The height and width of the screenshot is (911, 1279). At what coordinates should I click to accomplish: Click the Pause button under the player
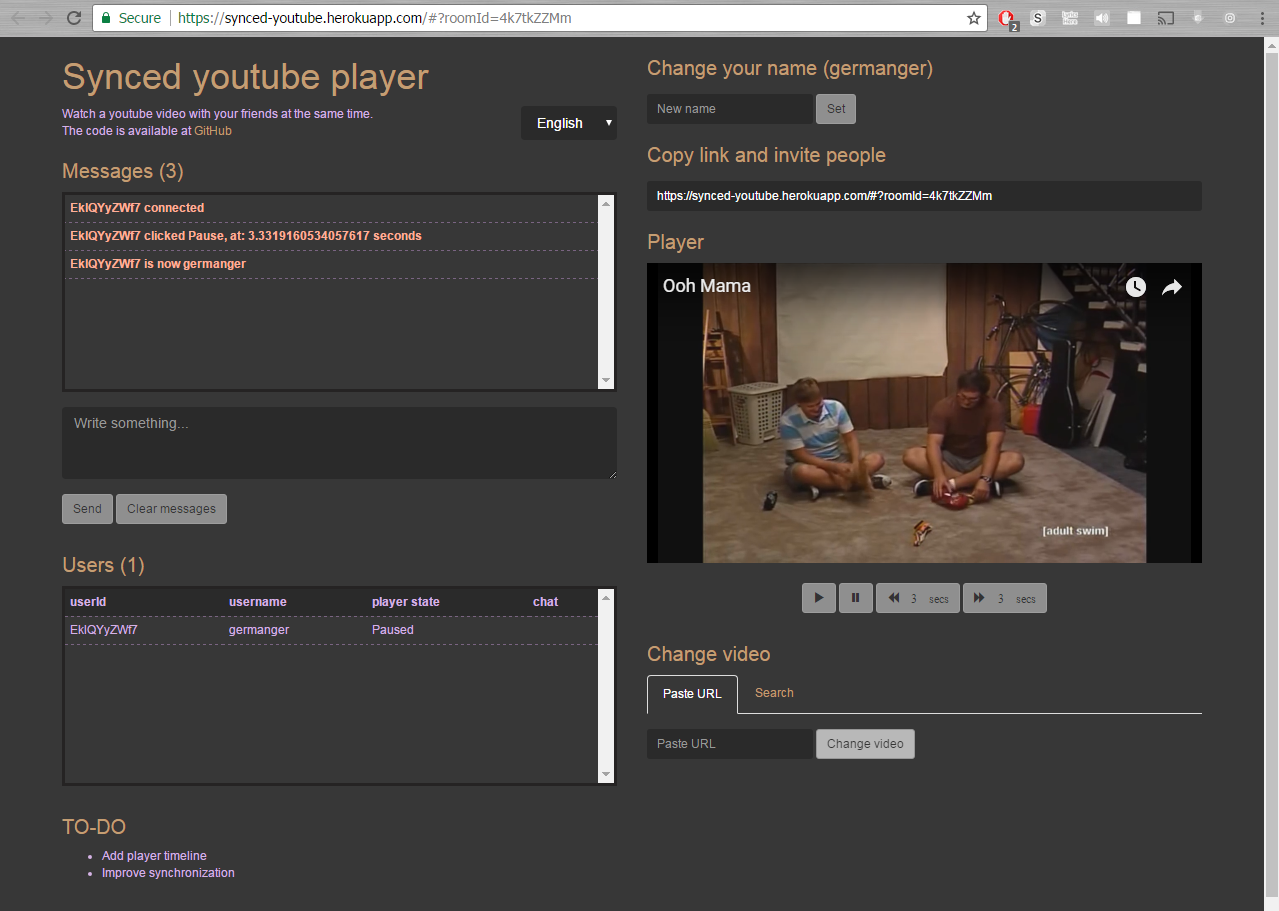coord(855,598)
